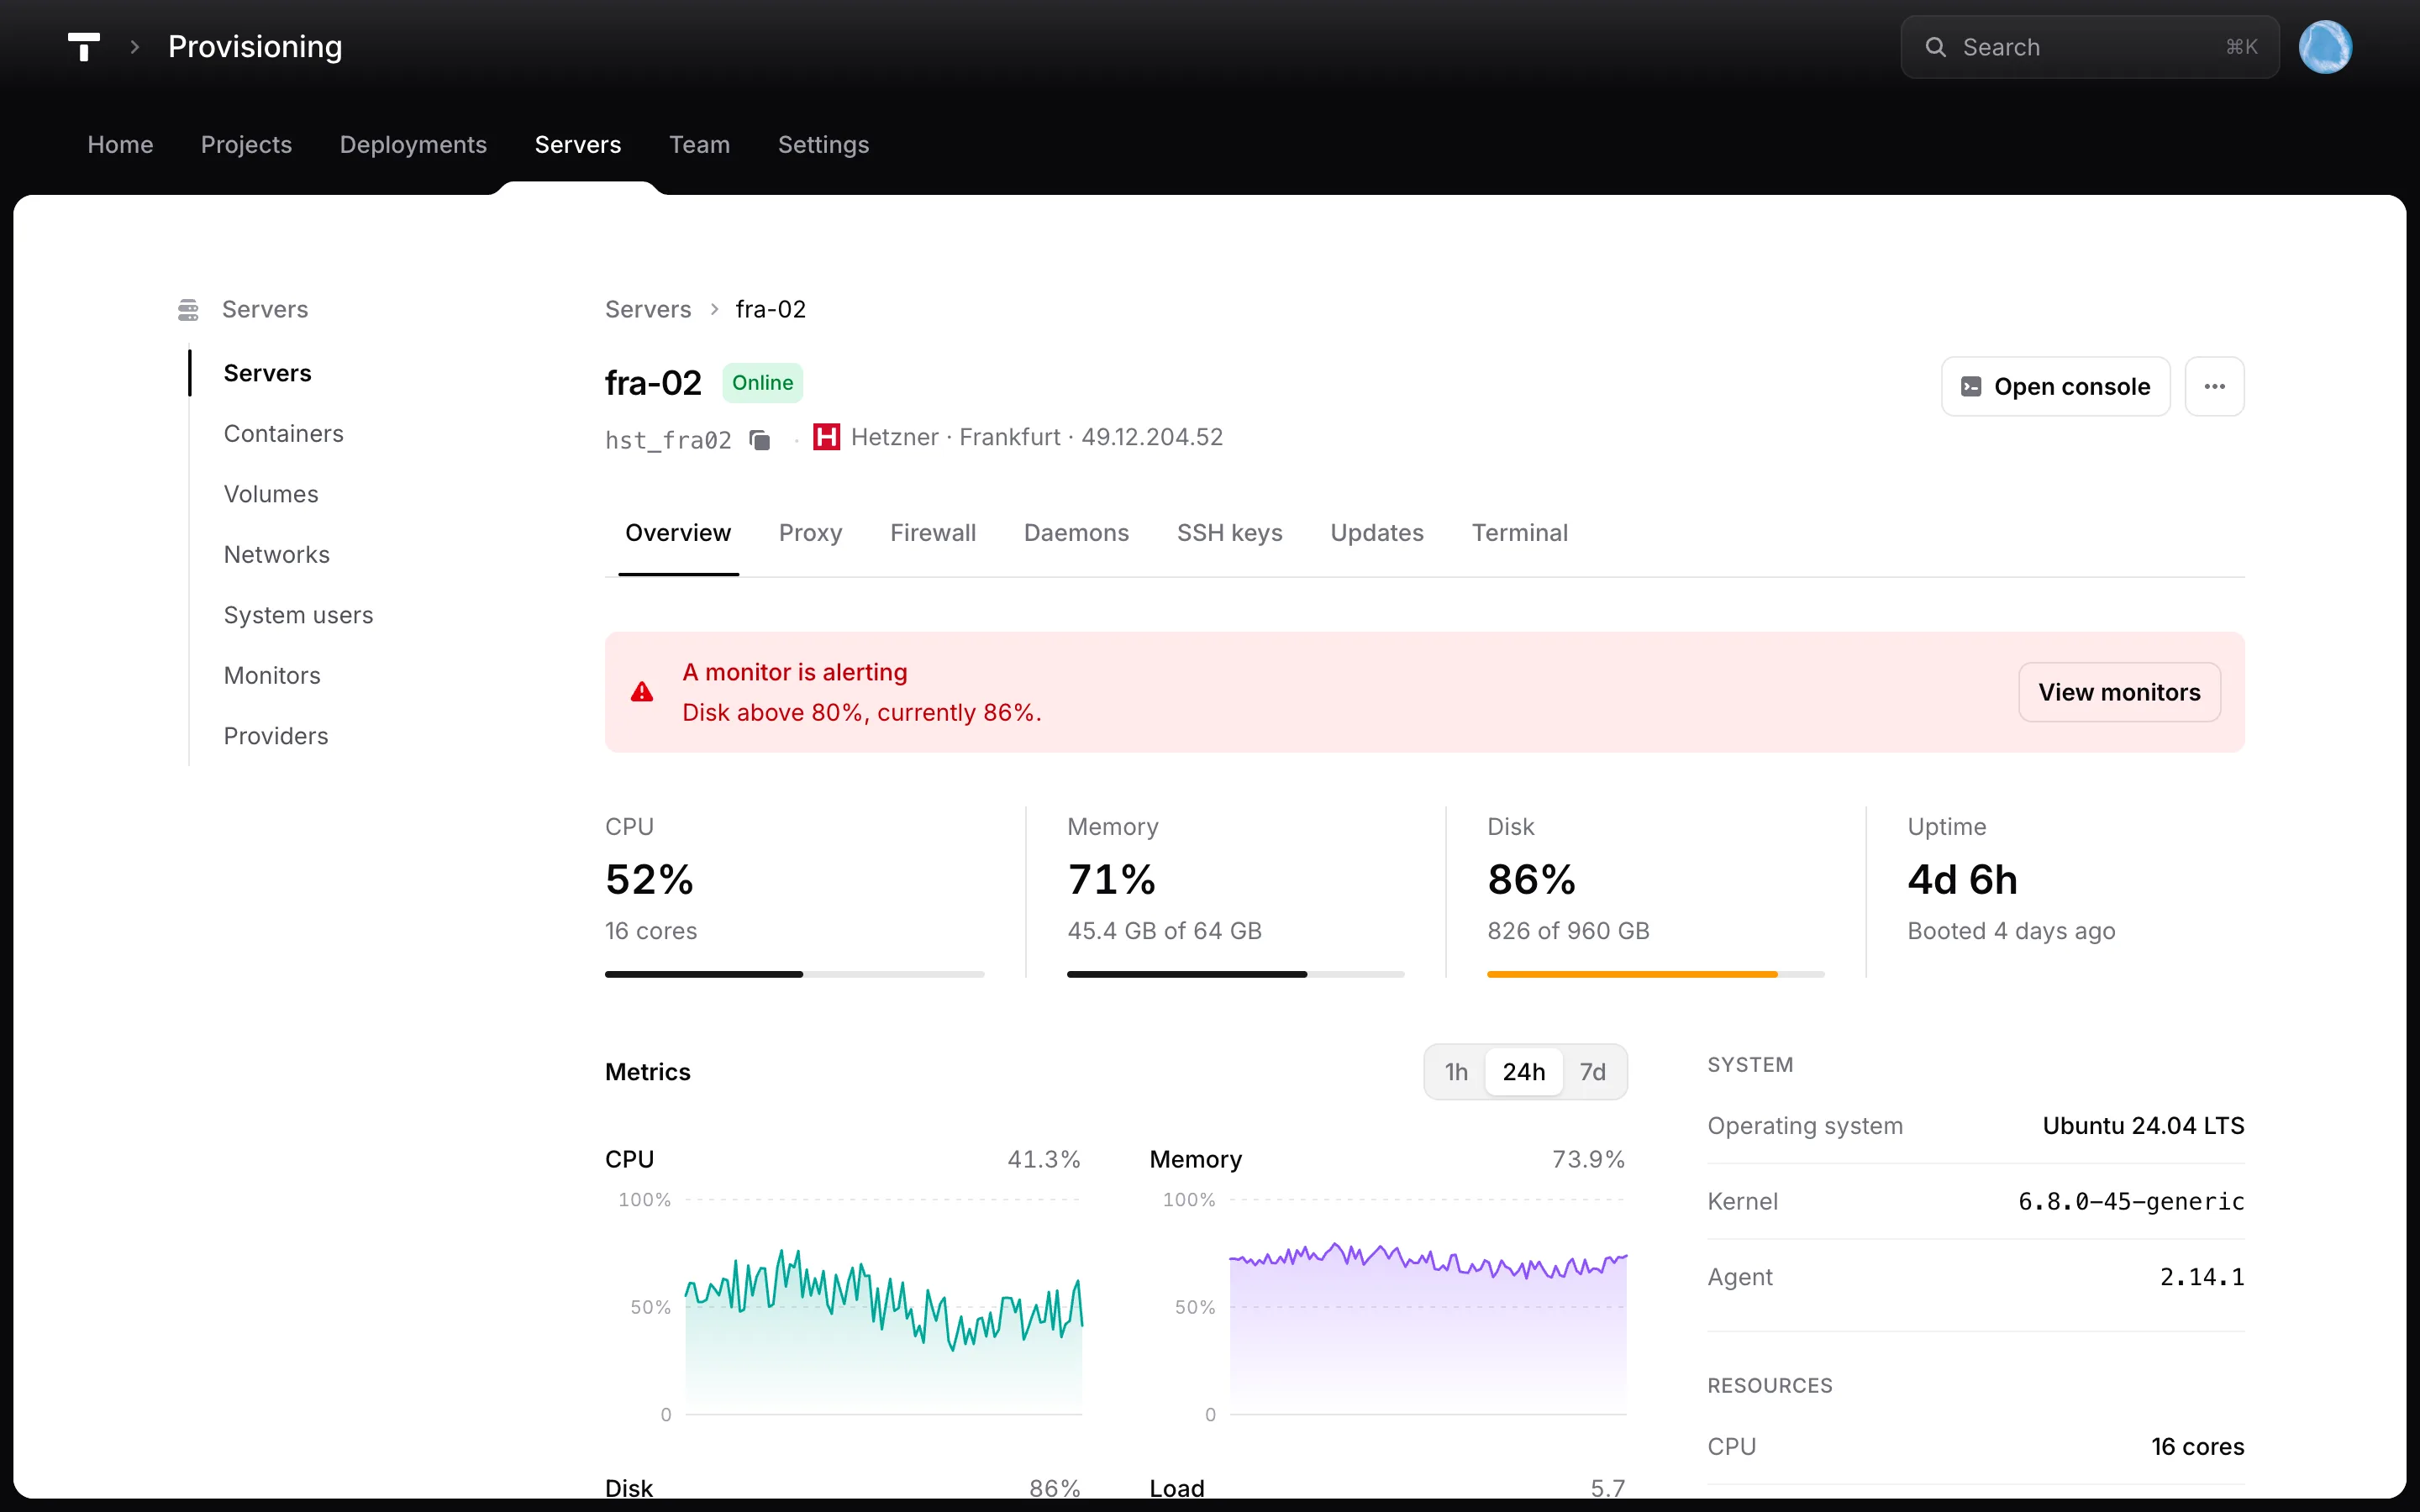Click the 45.4 GB of 64 GB text
Screen dimensions: 2420x1512
(1164, 931)
